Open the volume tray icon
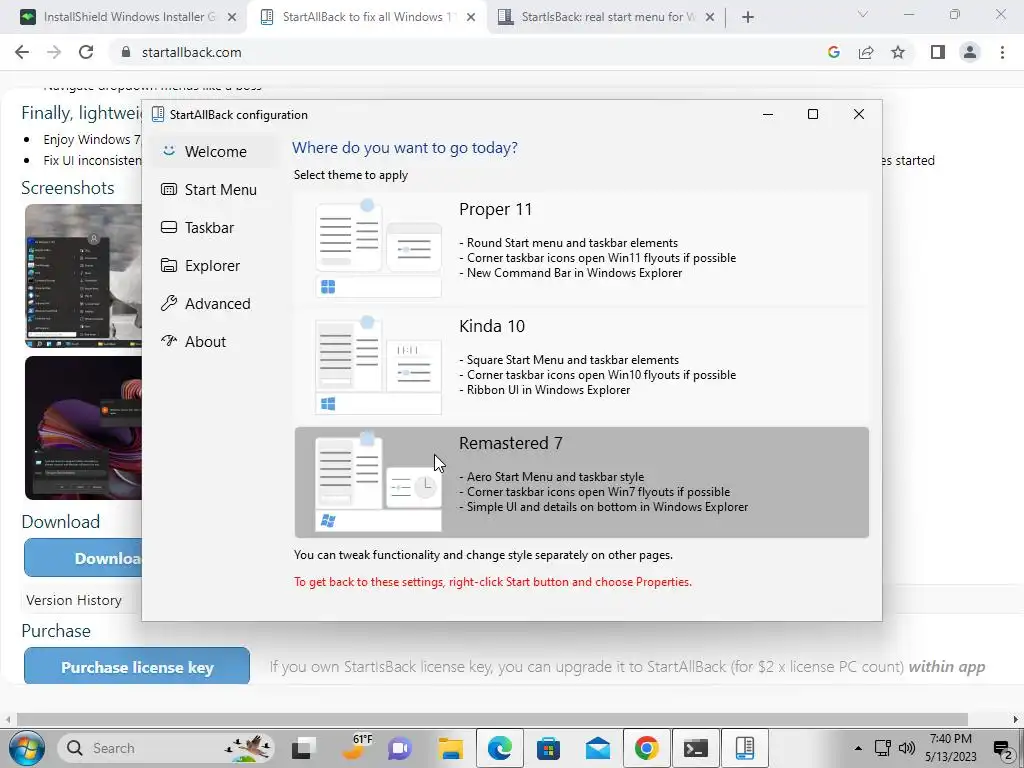 coord(906,748)
